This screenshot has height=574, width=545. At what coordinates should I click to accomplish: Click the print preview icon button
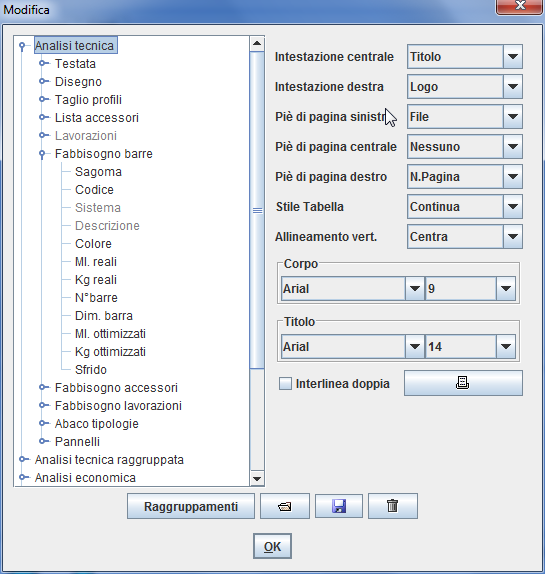coord(463,383)
